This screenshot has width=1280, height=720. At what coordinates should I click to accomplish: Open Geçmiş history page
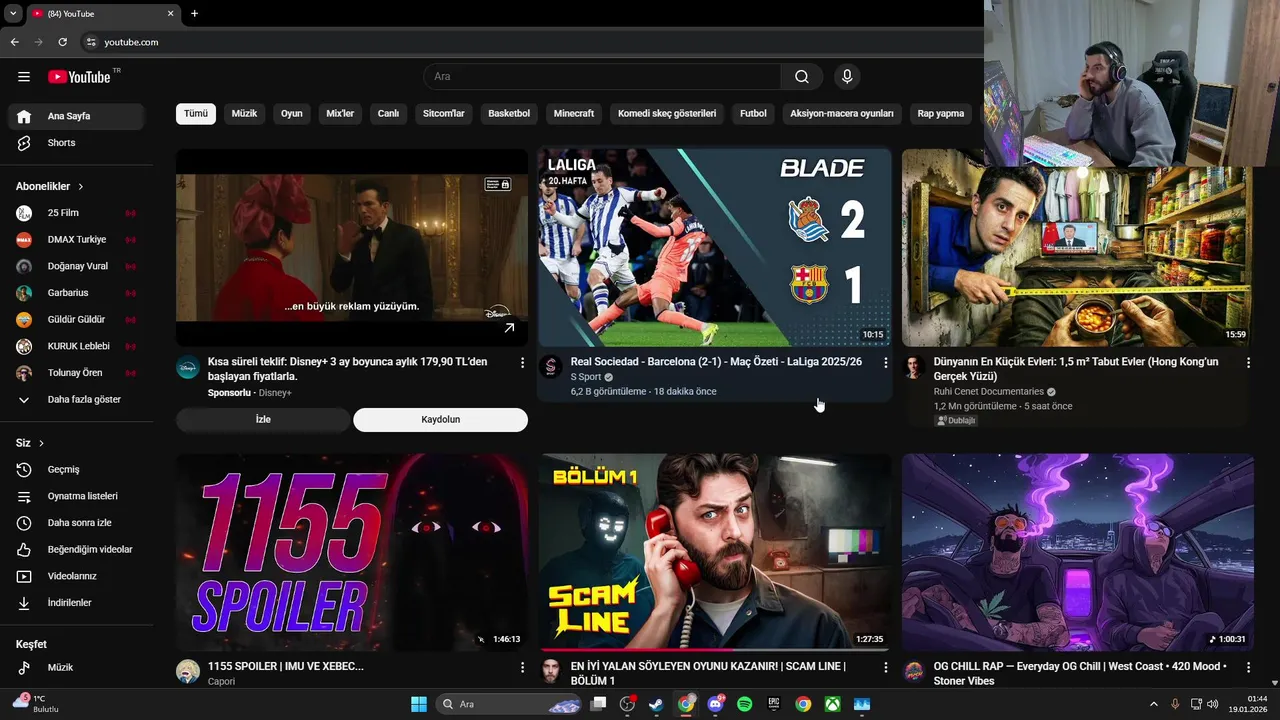coord(76,470)
